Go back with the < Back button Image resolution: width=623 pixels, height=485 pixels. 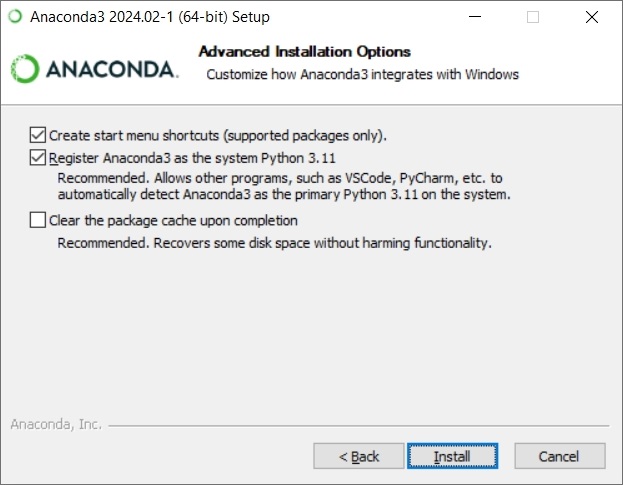(359, 456)
